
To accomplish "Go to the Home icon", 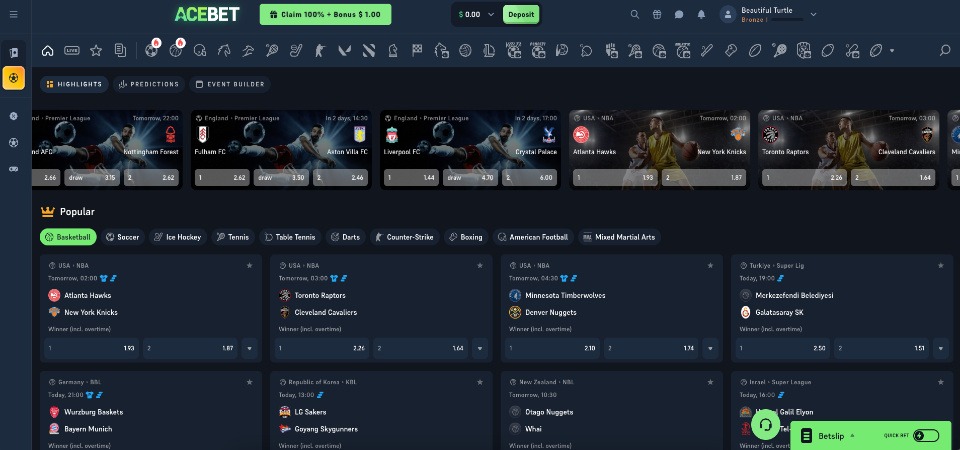I will pyautogui.click(x=48, y=51).
